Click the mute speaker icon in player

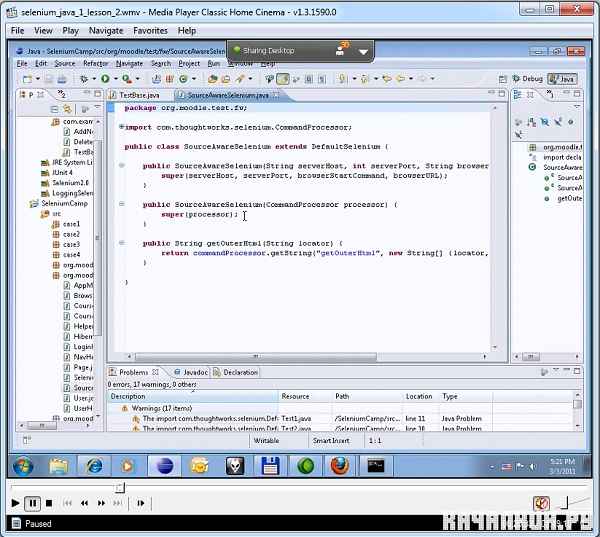click(x=541, y=503)
